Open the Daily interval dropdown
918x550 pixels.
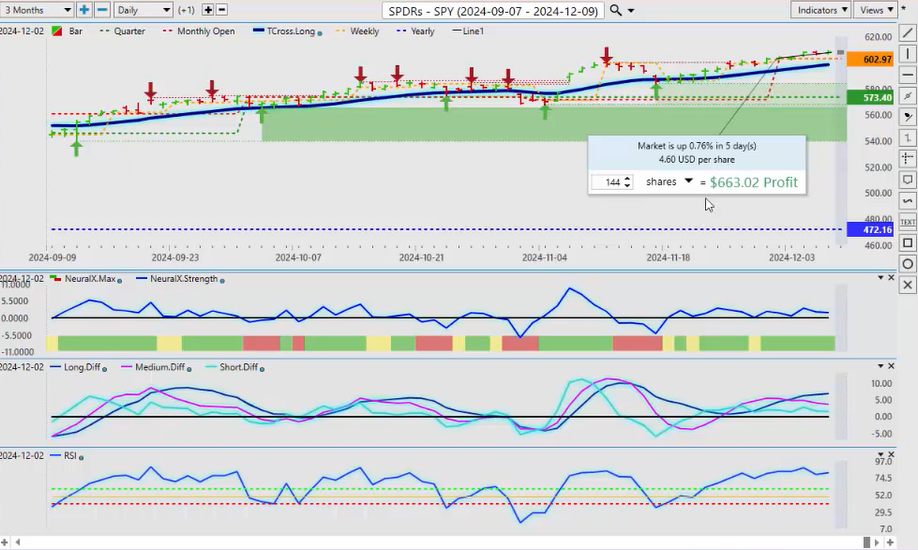click(143, 10)
